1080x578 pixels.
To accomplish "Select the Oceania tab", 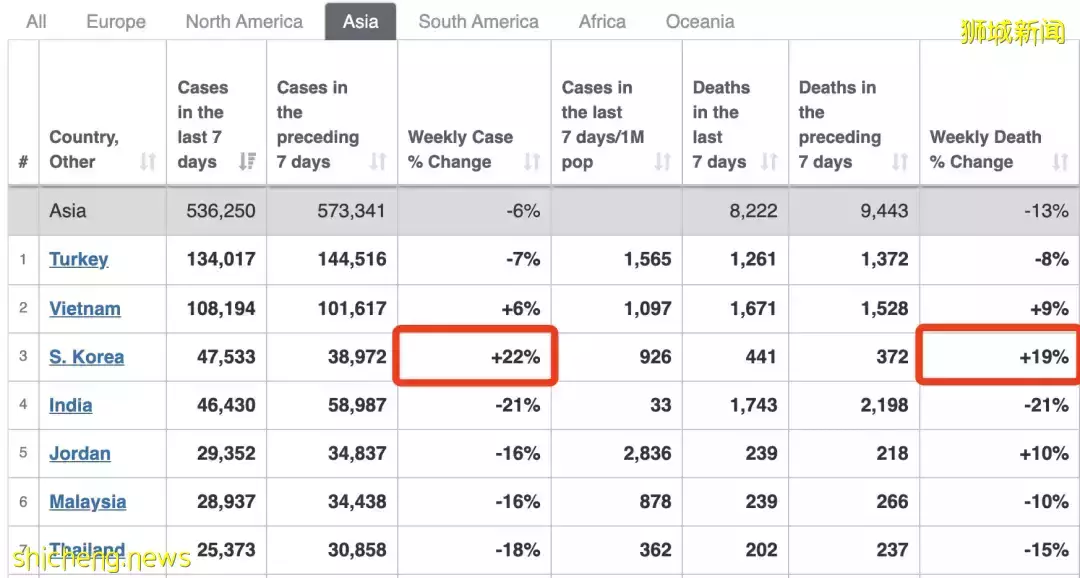I will [x=700, y=21].
